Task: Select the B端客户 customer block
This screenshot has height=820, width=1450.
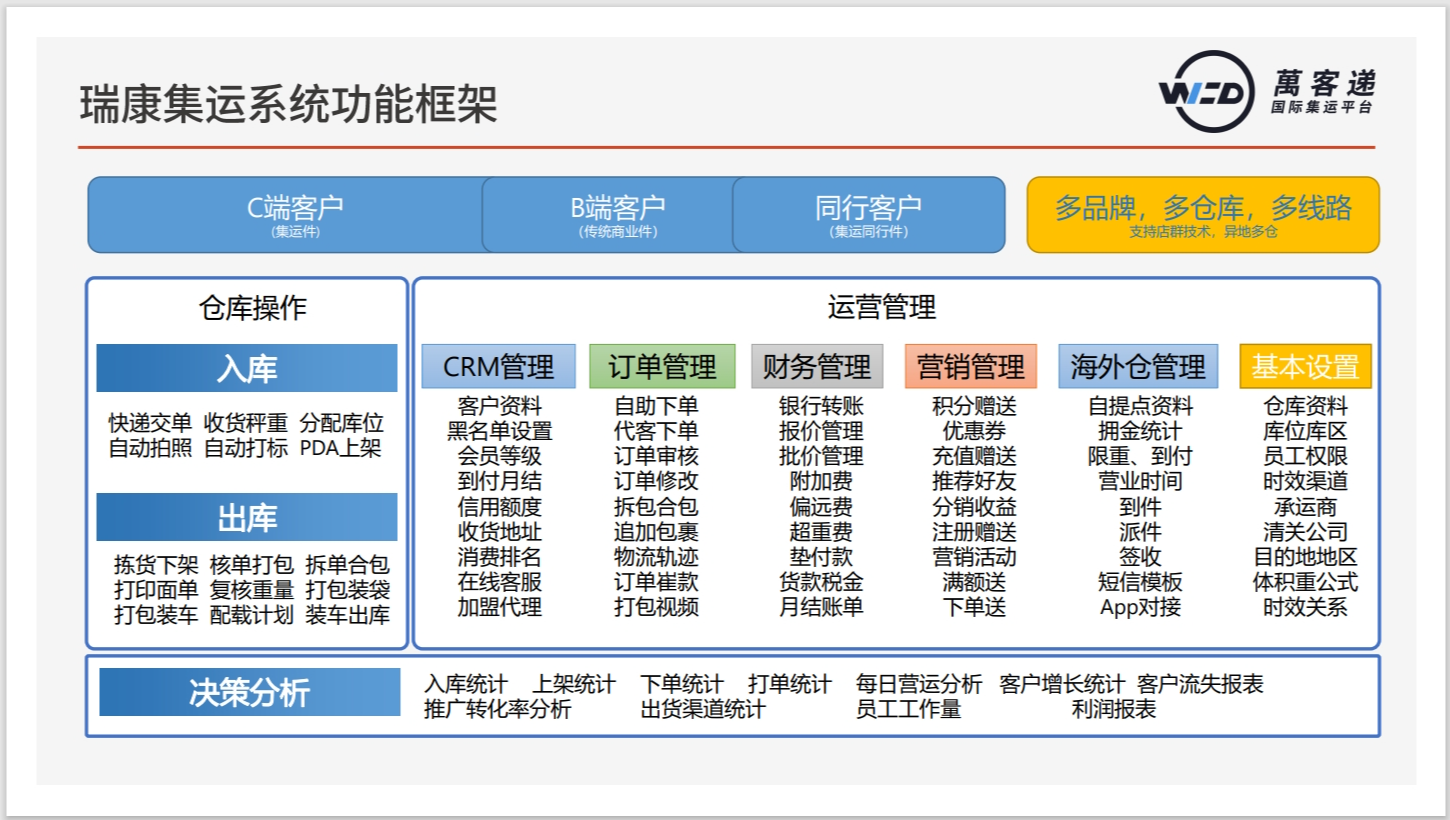Action: pyautogui.click(x=617, y=215)
